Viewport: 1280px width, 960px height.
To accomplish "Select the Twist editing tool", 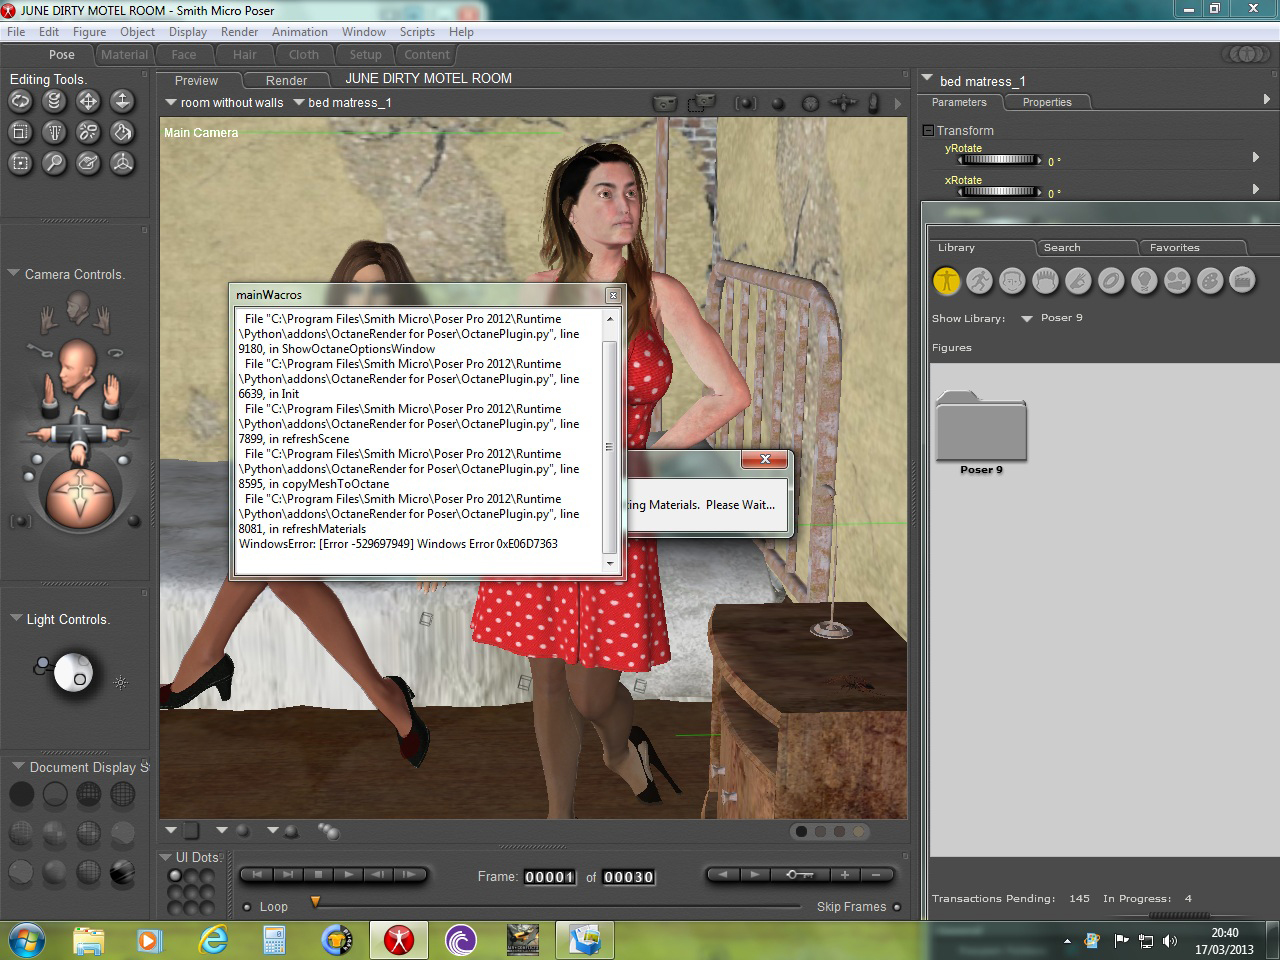I will coord(54,100).
